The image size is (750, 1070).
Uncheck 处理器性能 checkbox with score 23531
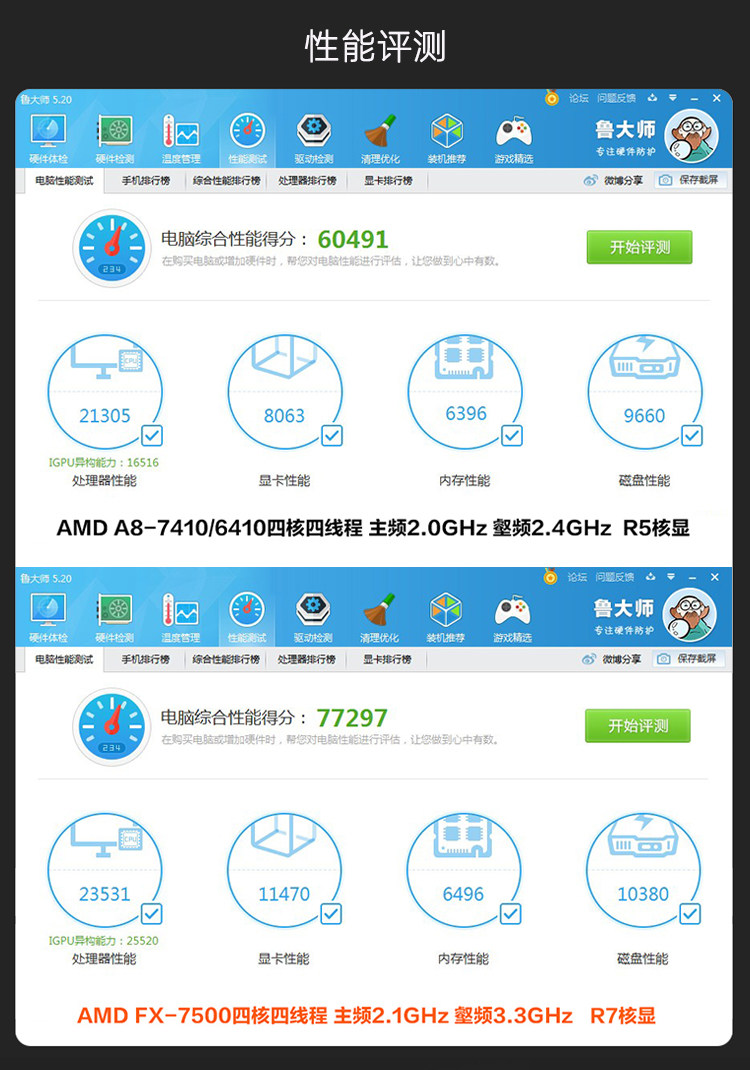tap(152, 913)
